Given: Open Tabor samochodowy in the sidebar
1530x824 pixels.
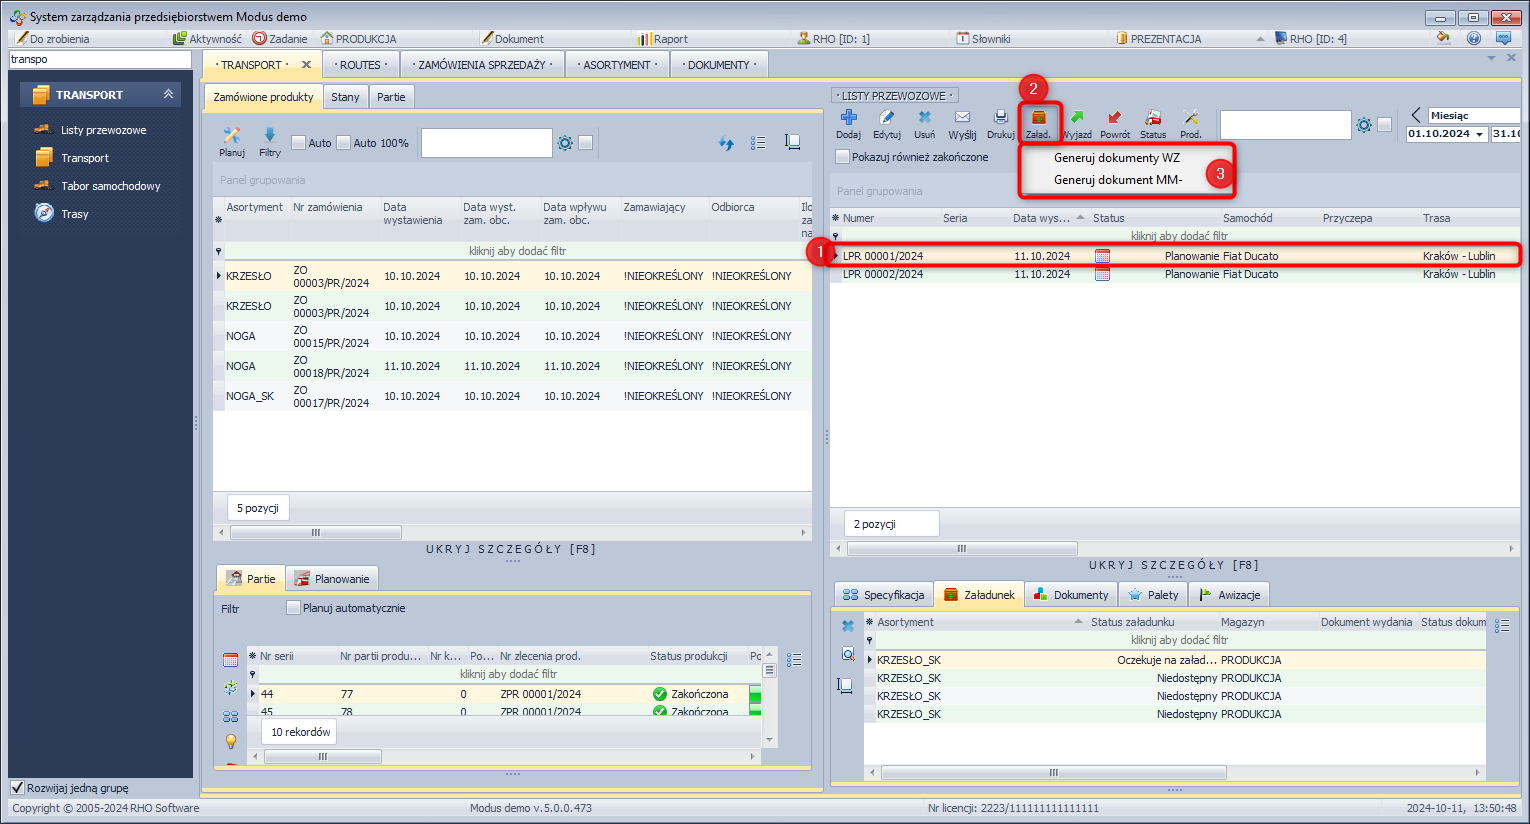Looking at the screenshot, I should pyautogui.click(x=110, y=186).
